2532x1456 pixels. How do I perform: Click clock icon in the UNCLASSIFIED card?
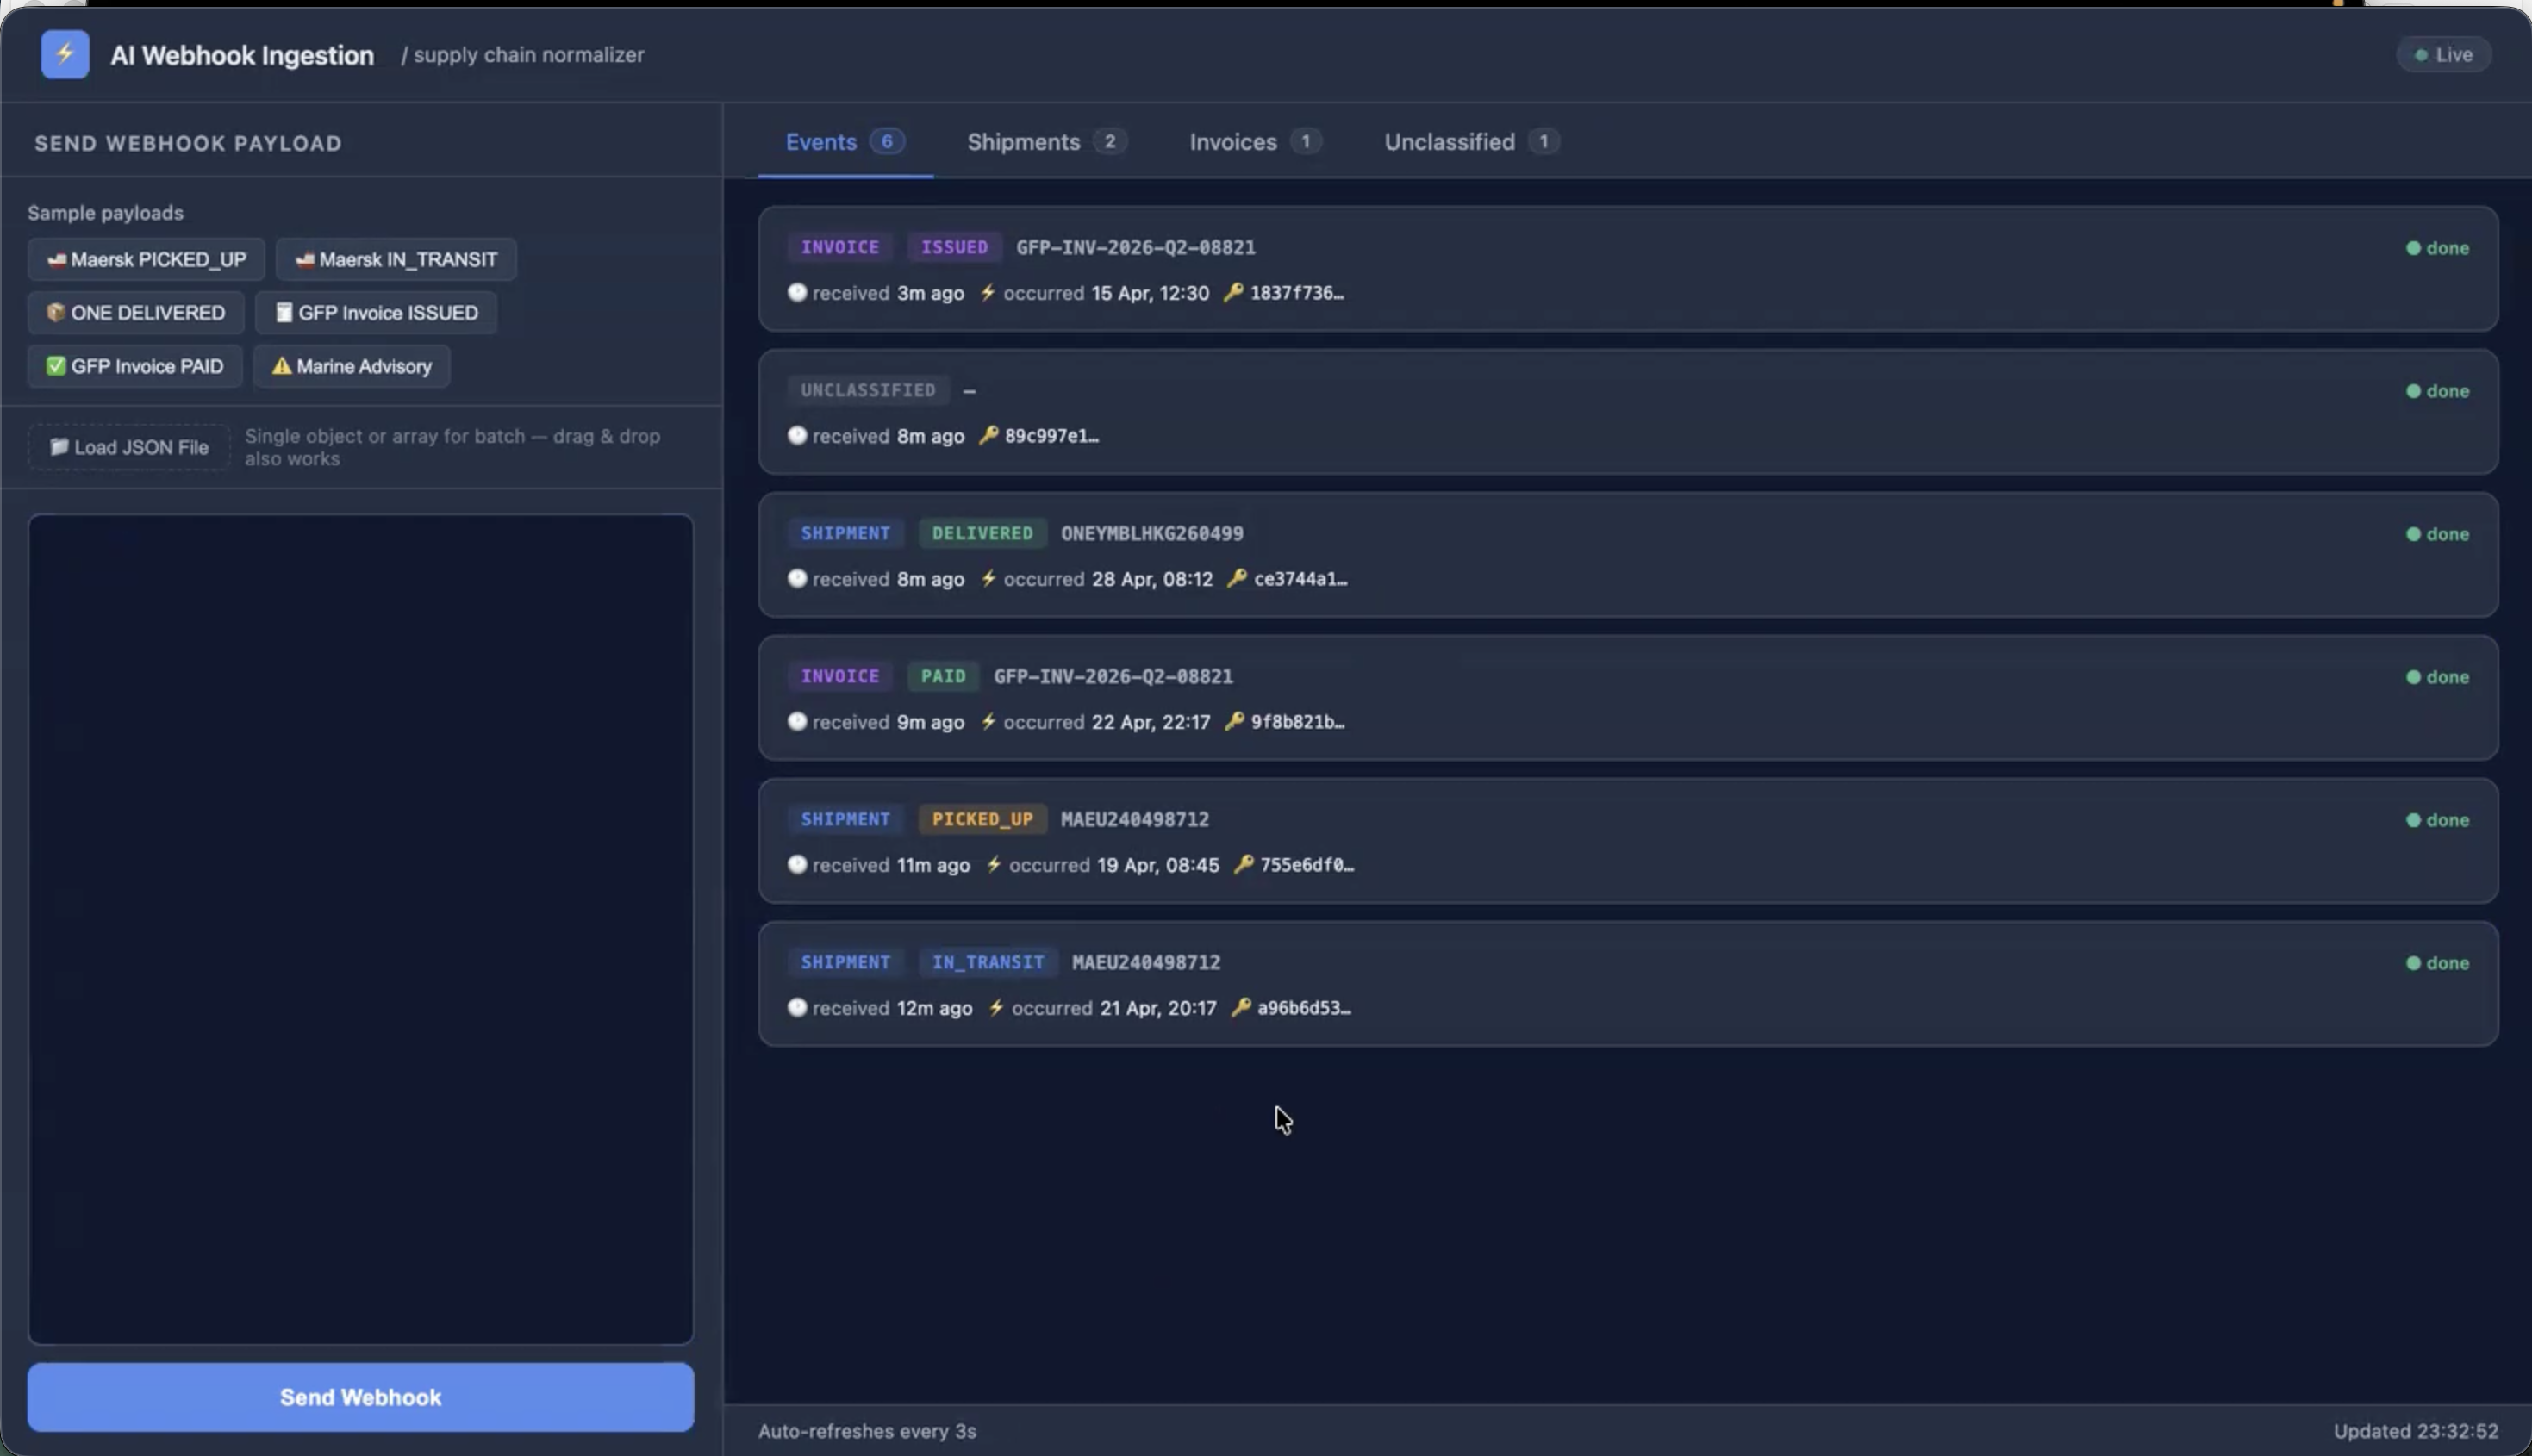797,435
